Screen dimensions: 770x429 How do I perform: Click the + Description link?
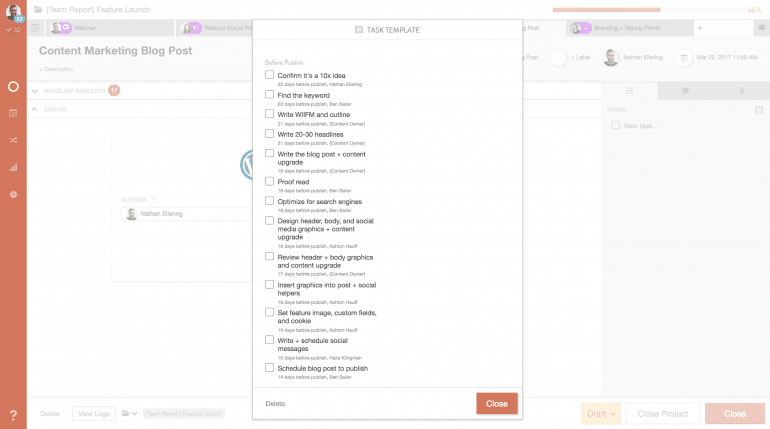pyautogui.click(x=56, y=69)
